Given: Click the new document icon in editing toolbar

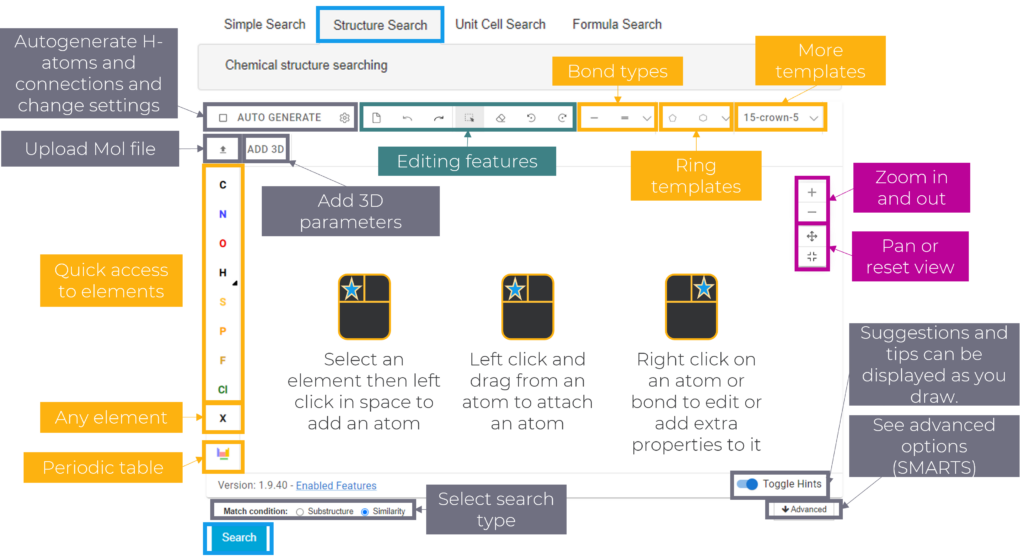Looking at the screenshot, I should (x=376, y=118).
